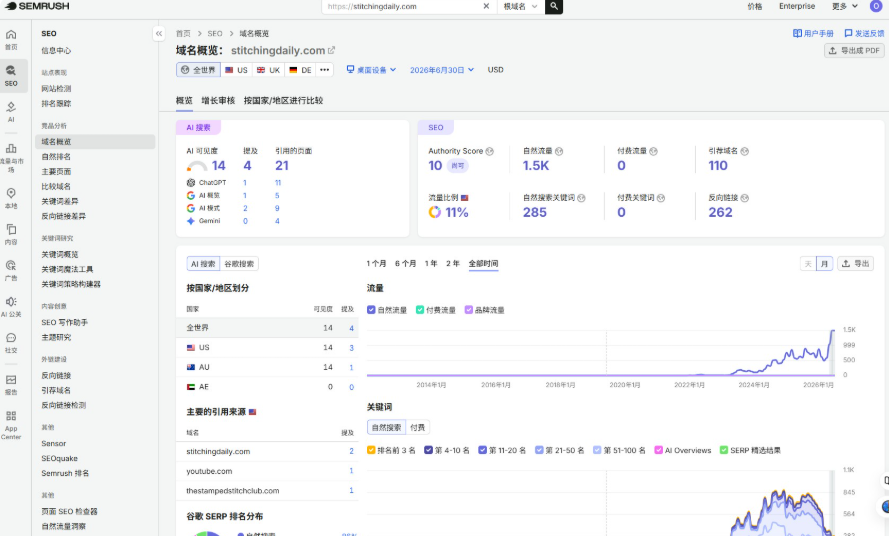Switch to 增长审核 tab
Viewport: 889px width, 536px height.
pyautogui.click(x=218, y=100)
